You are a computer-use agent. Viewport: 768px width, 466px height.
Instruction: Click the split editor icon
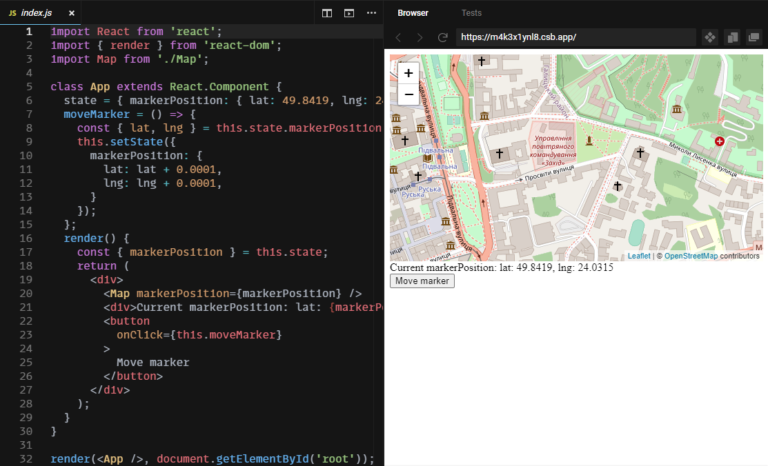point(327,13)
